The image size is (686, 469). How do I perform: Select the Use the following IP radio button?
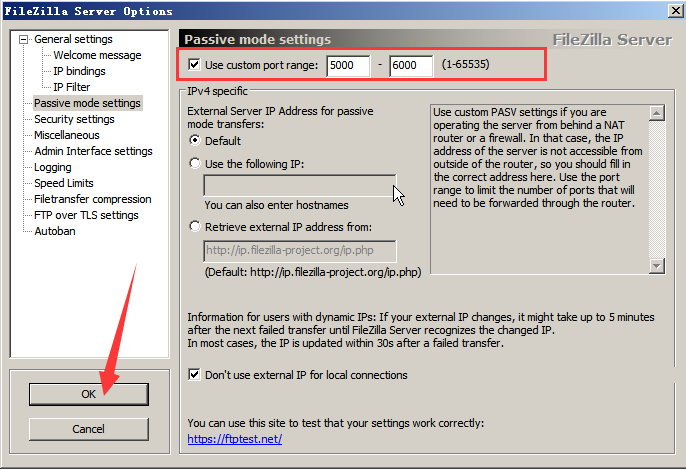point(195,164)
